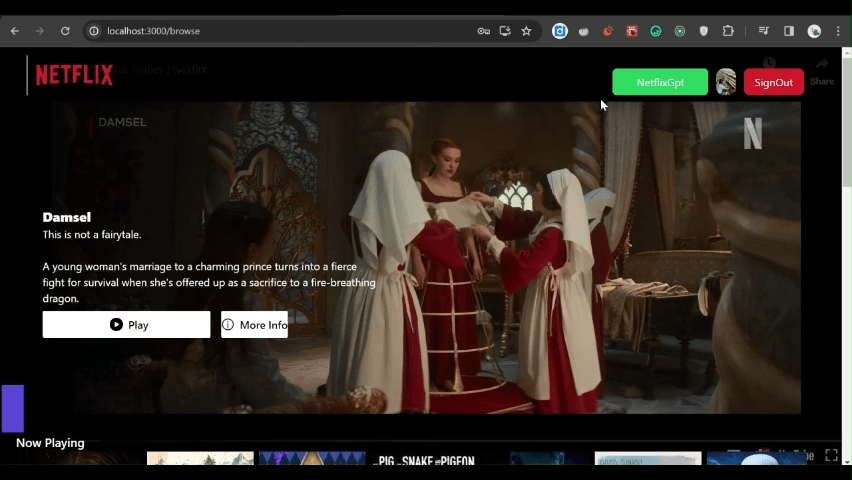Screen dimensions: 852x480
Task: Open the blue 'd' extension
Action: 560,31
